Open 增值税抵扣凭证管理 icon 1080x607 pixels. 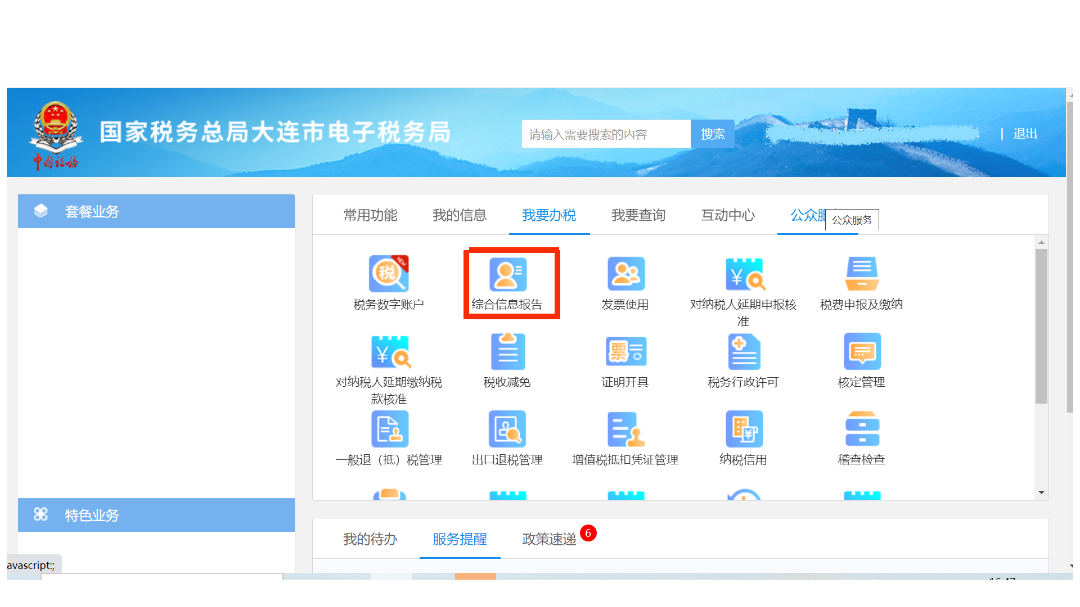click(x=625, y=429)
